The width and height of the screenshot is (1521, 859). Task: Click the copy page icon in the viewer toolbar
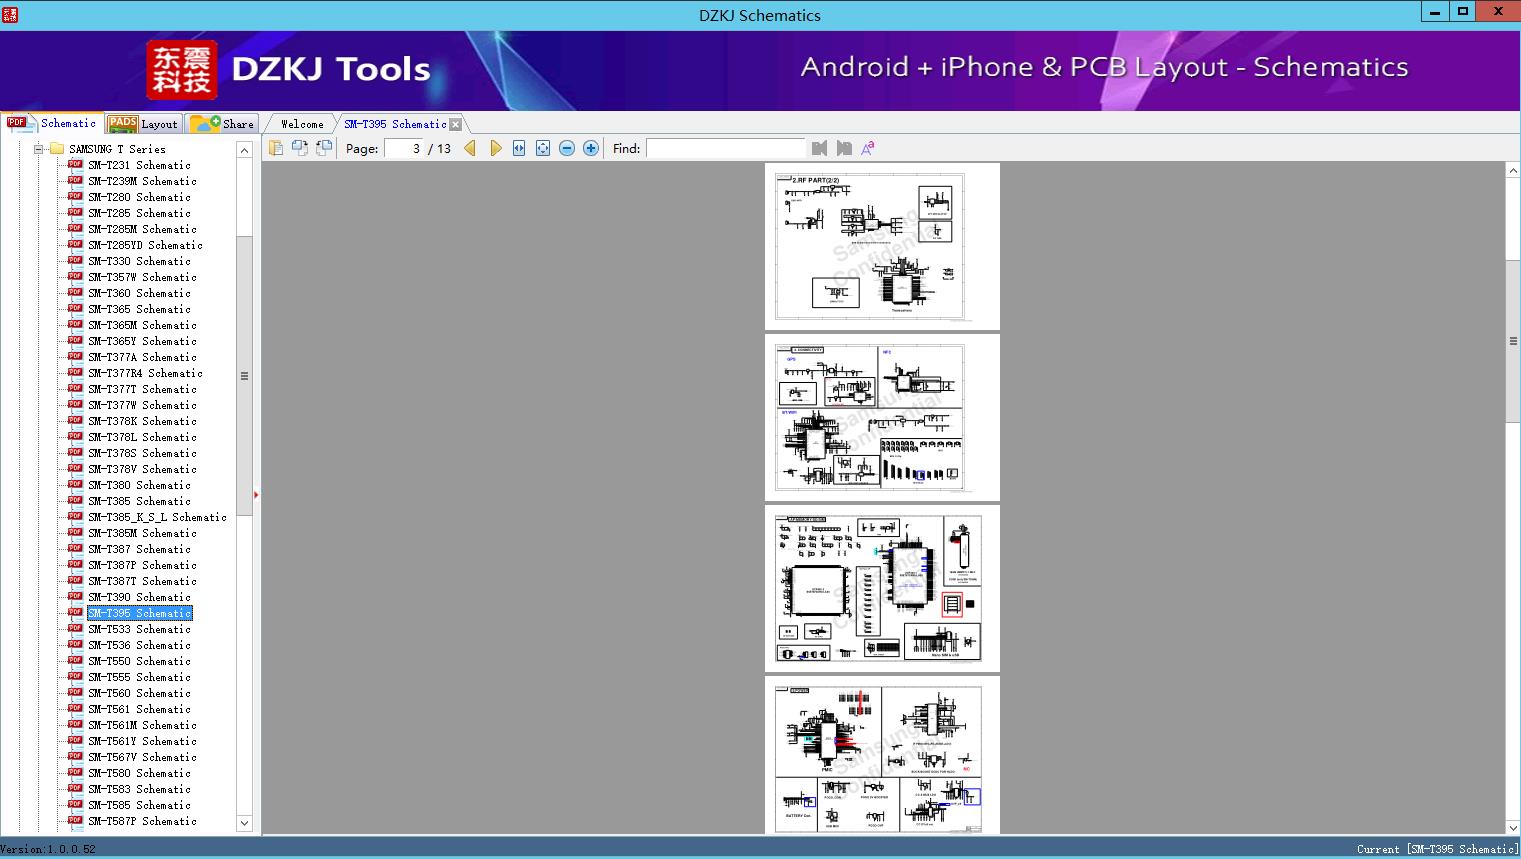coord(276,148)
